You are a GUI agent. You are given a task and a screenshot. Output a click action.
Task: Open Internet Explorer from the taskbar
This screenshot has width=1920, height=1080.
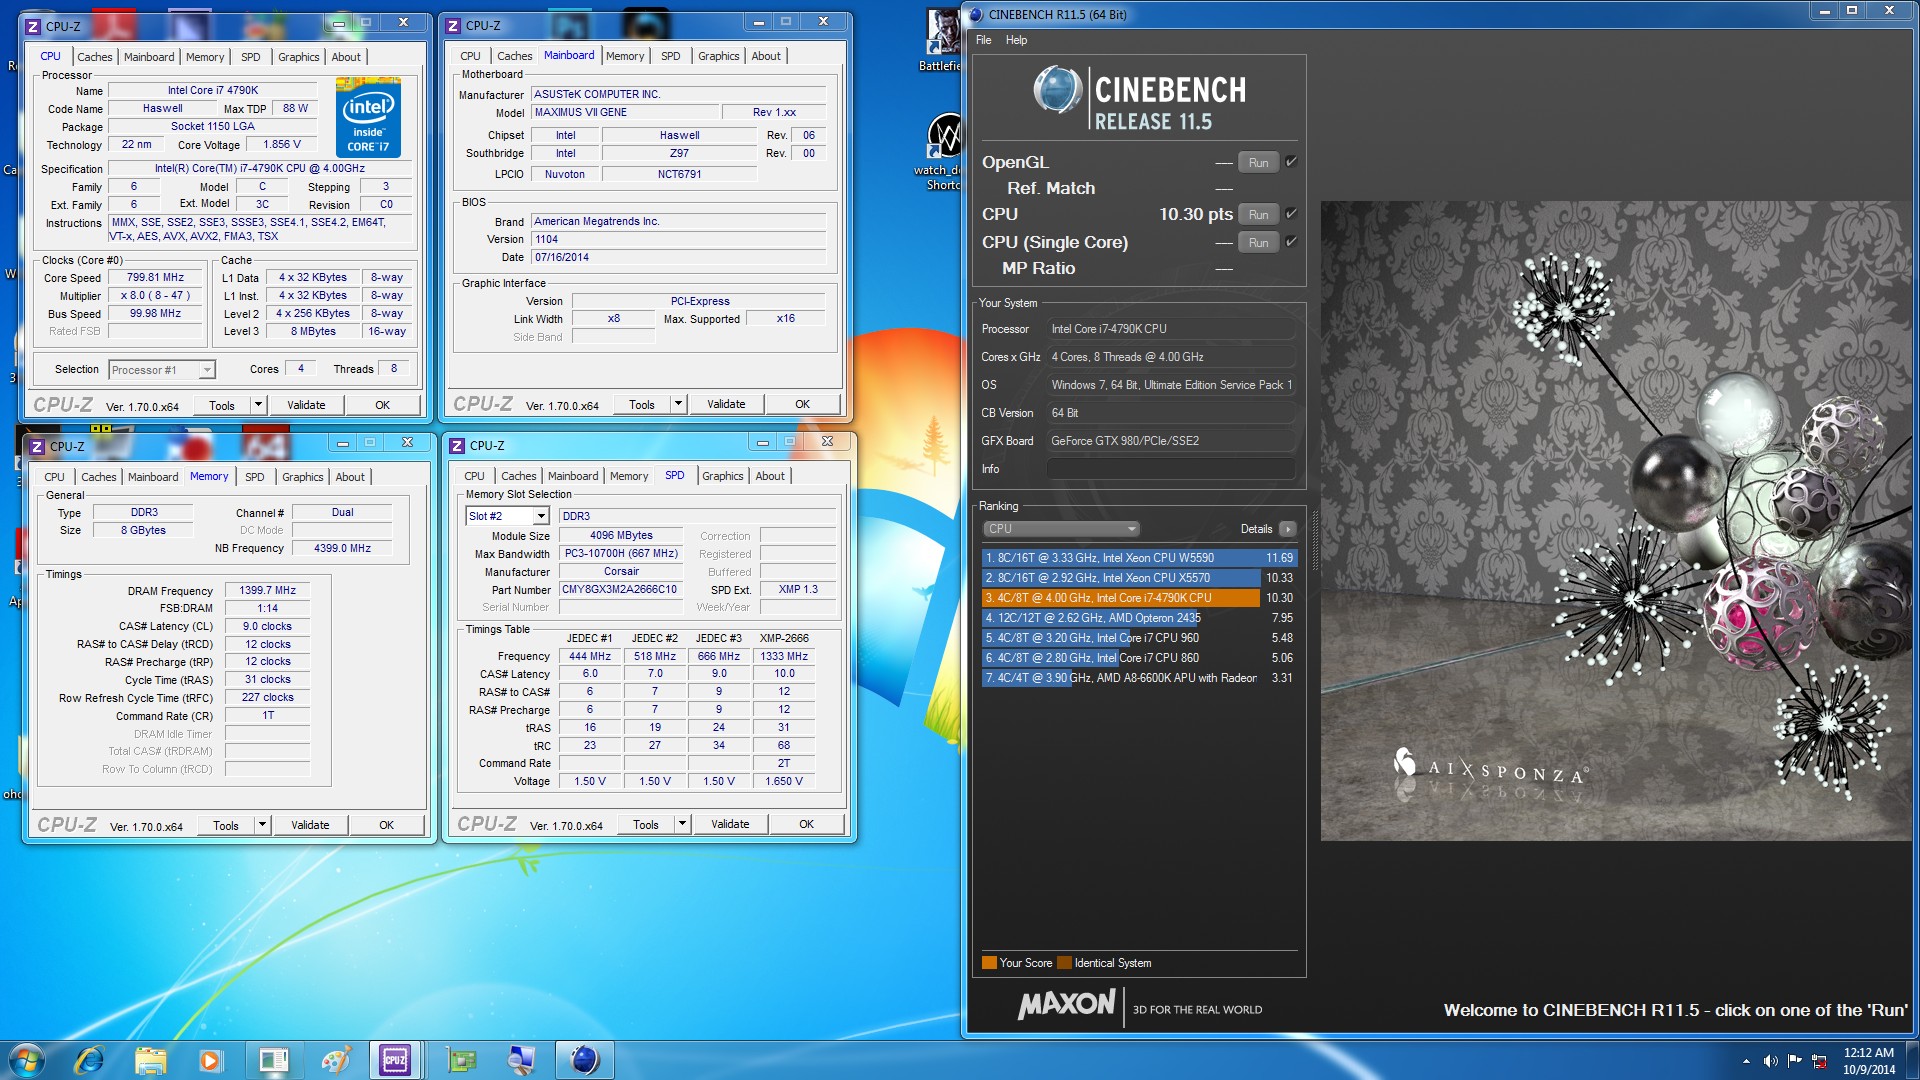(x=90, y=1060)
